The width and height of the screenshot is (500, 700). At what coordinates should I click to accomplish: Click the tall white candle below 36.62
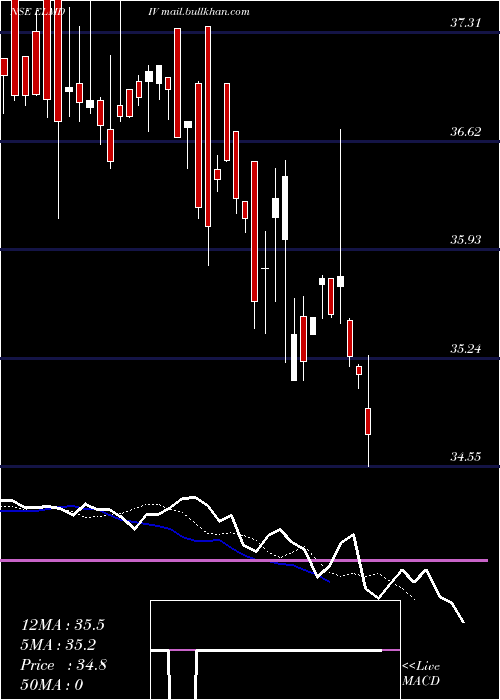click(x=285, y=208)
